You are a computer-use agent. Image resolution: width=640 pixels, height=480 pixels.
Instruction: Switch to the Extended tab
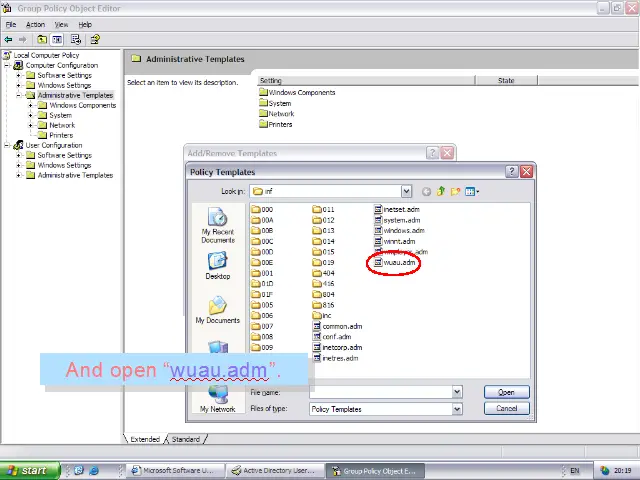click(145, 439)
